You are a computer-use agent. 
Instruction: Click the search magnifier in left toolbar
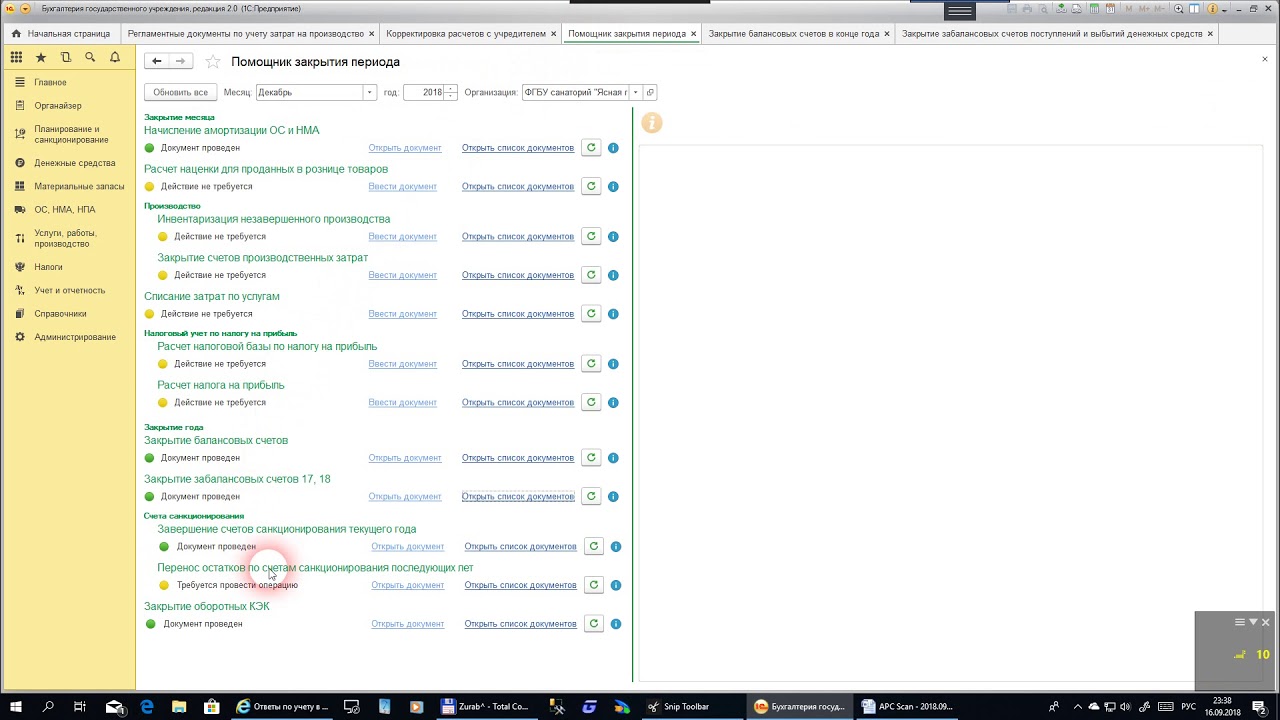[90, 58]
